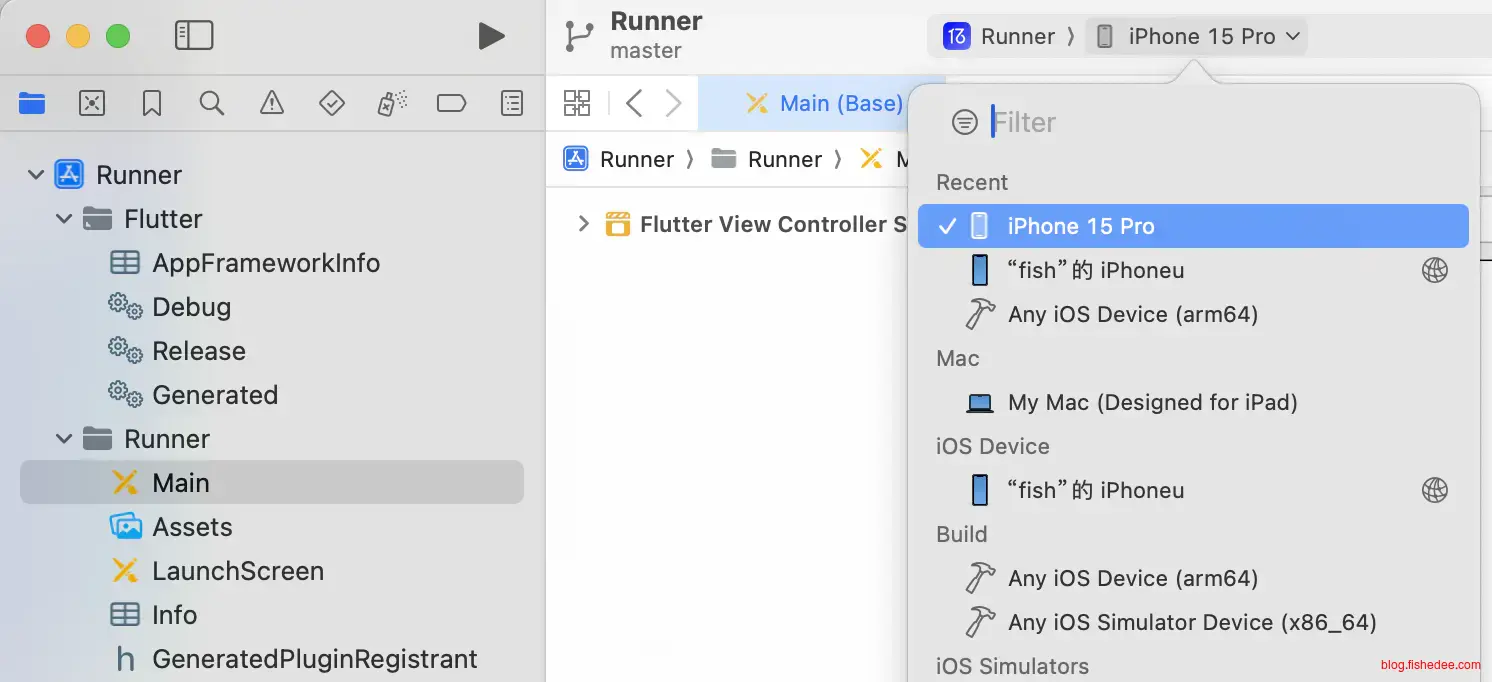Go back with the left arrow
This screenshot has height=682, width=1492.
633,103
